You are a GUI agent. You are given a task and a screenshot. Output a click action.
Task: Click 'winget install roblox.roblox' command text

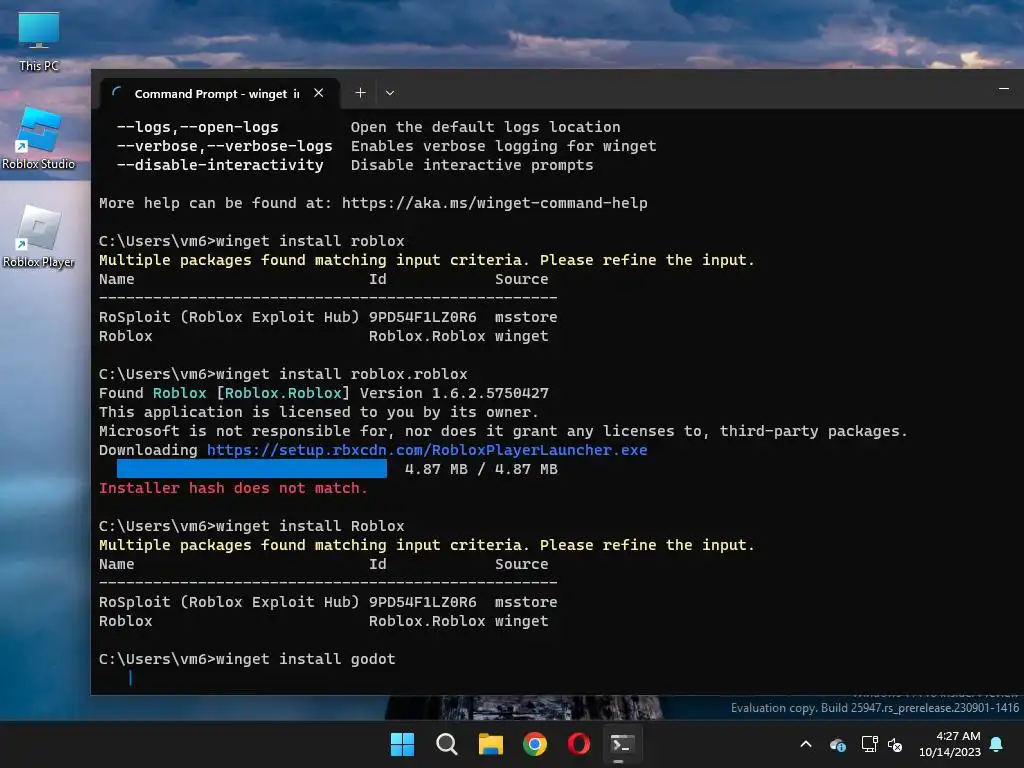click(x=342, y=374)
